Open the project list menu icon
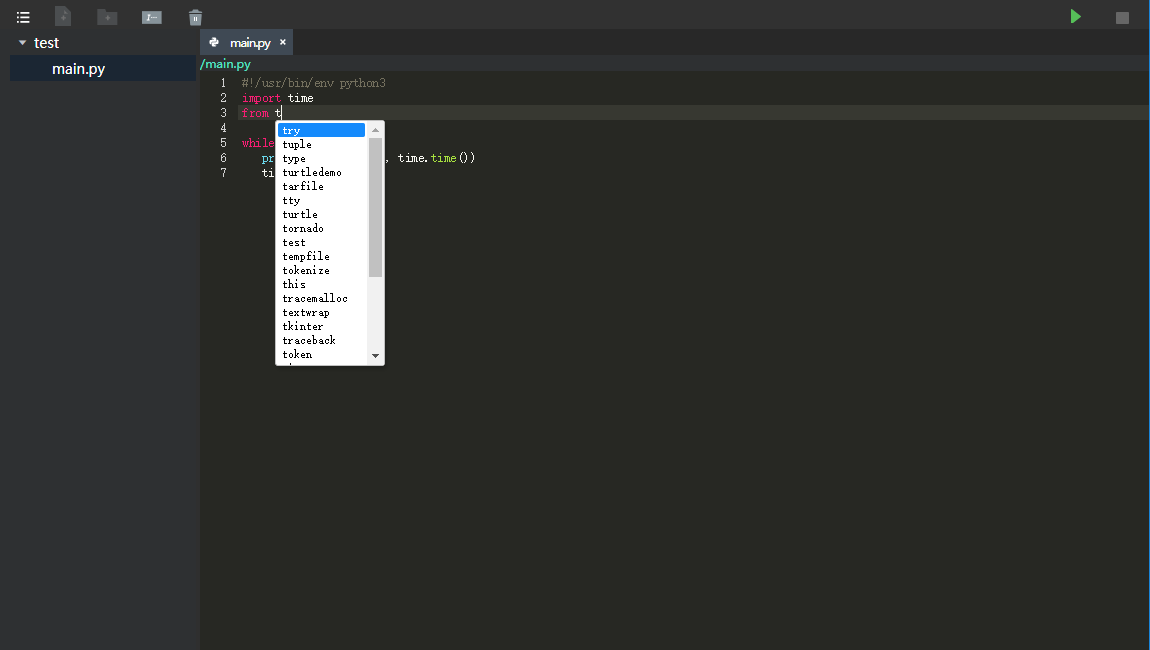The height and width of the screenshot is (650, 1150). point(23,17)
